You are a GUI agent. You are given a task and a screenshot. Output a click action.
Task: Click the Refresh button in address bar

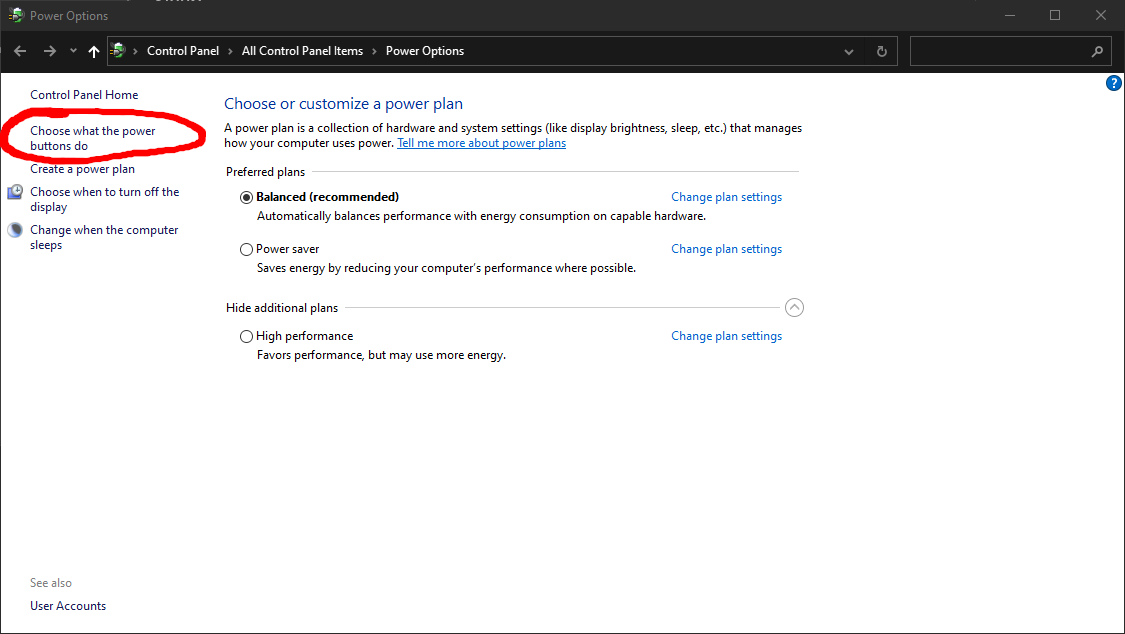(x=881, y=51)
